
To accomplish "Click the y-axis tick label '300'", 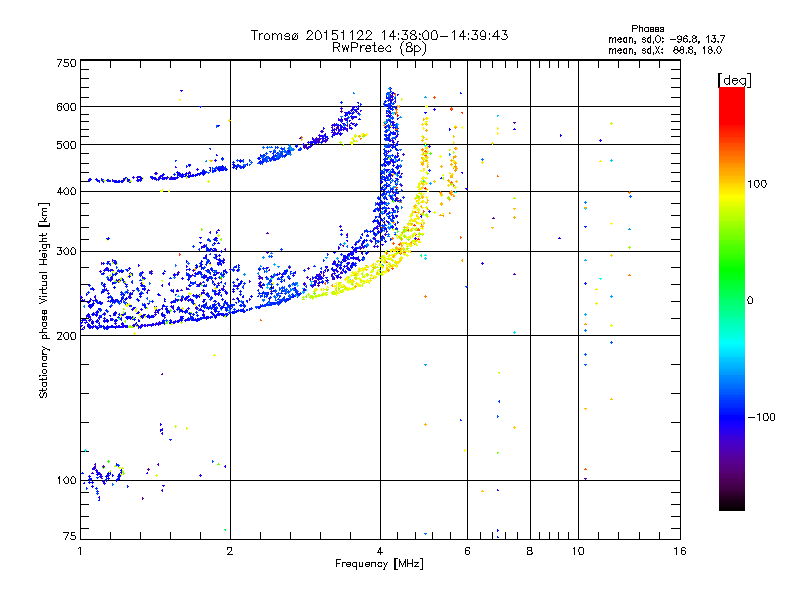I will [66, 251].
